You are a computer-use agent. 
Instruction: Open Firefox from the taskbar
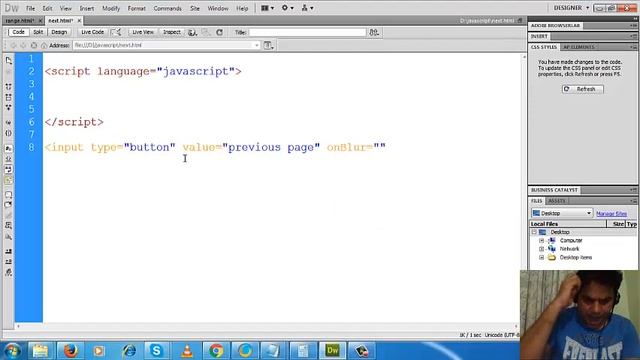point(70,351)
